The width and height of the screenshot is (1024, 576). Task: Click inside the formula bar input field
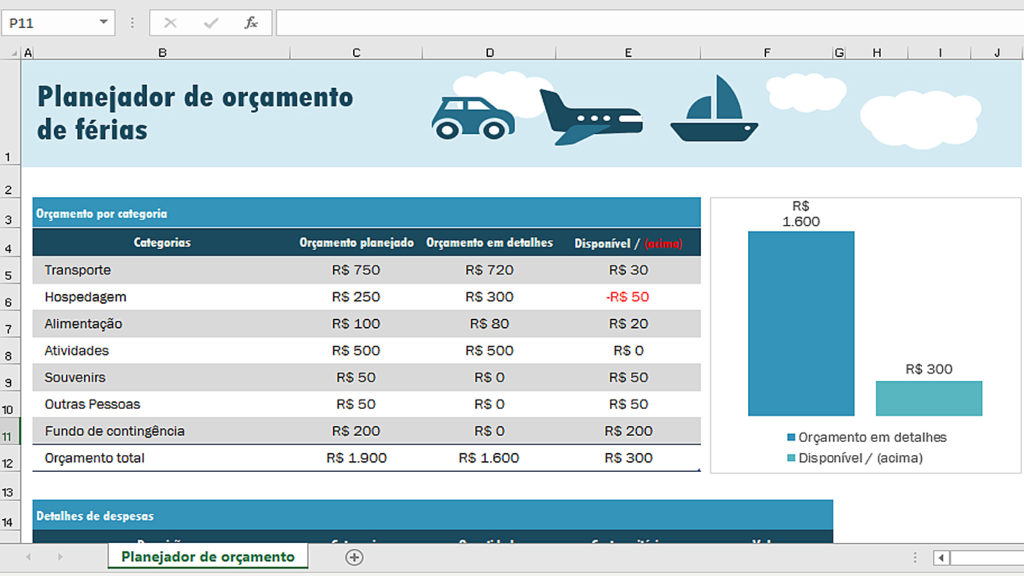(x=640, y=23)
